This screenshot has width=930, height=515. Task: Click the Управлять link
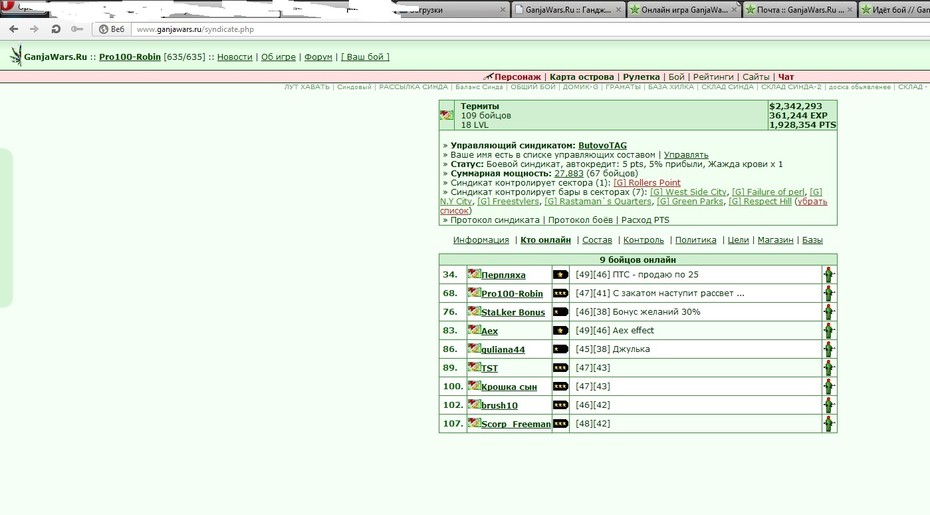coord(686,155)
